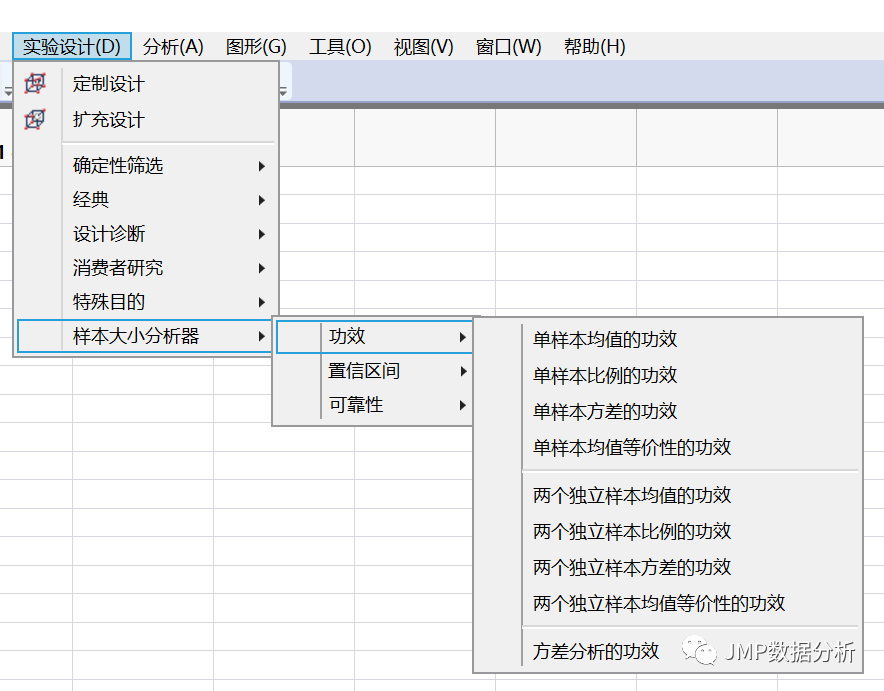Click the cube icon beside 定制设计
This screenshot has width=884, height=691.
pyautogui.click(x=35, y=84)
